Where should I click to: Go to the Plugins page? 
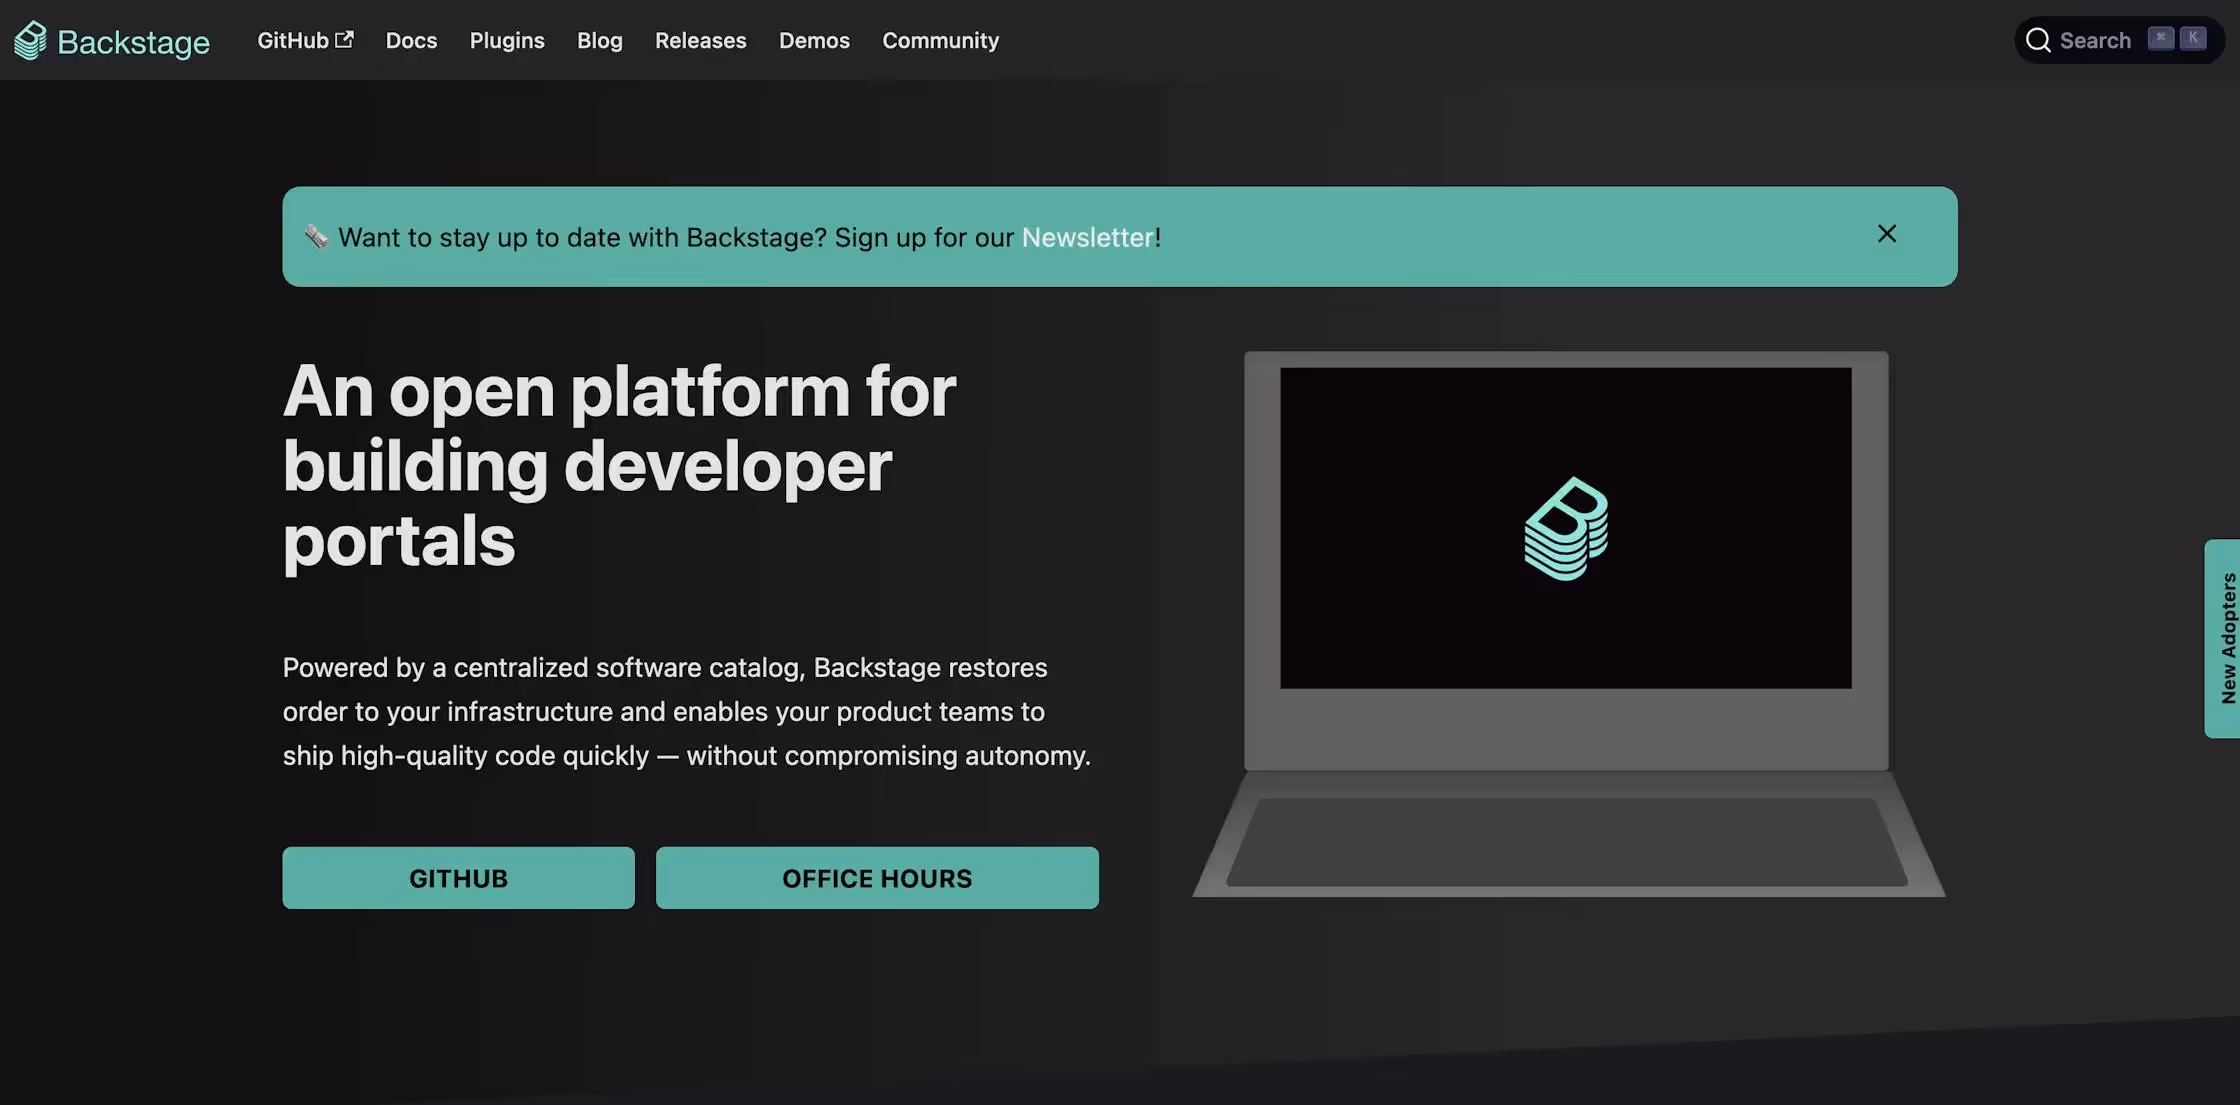[x=507, y=40]
